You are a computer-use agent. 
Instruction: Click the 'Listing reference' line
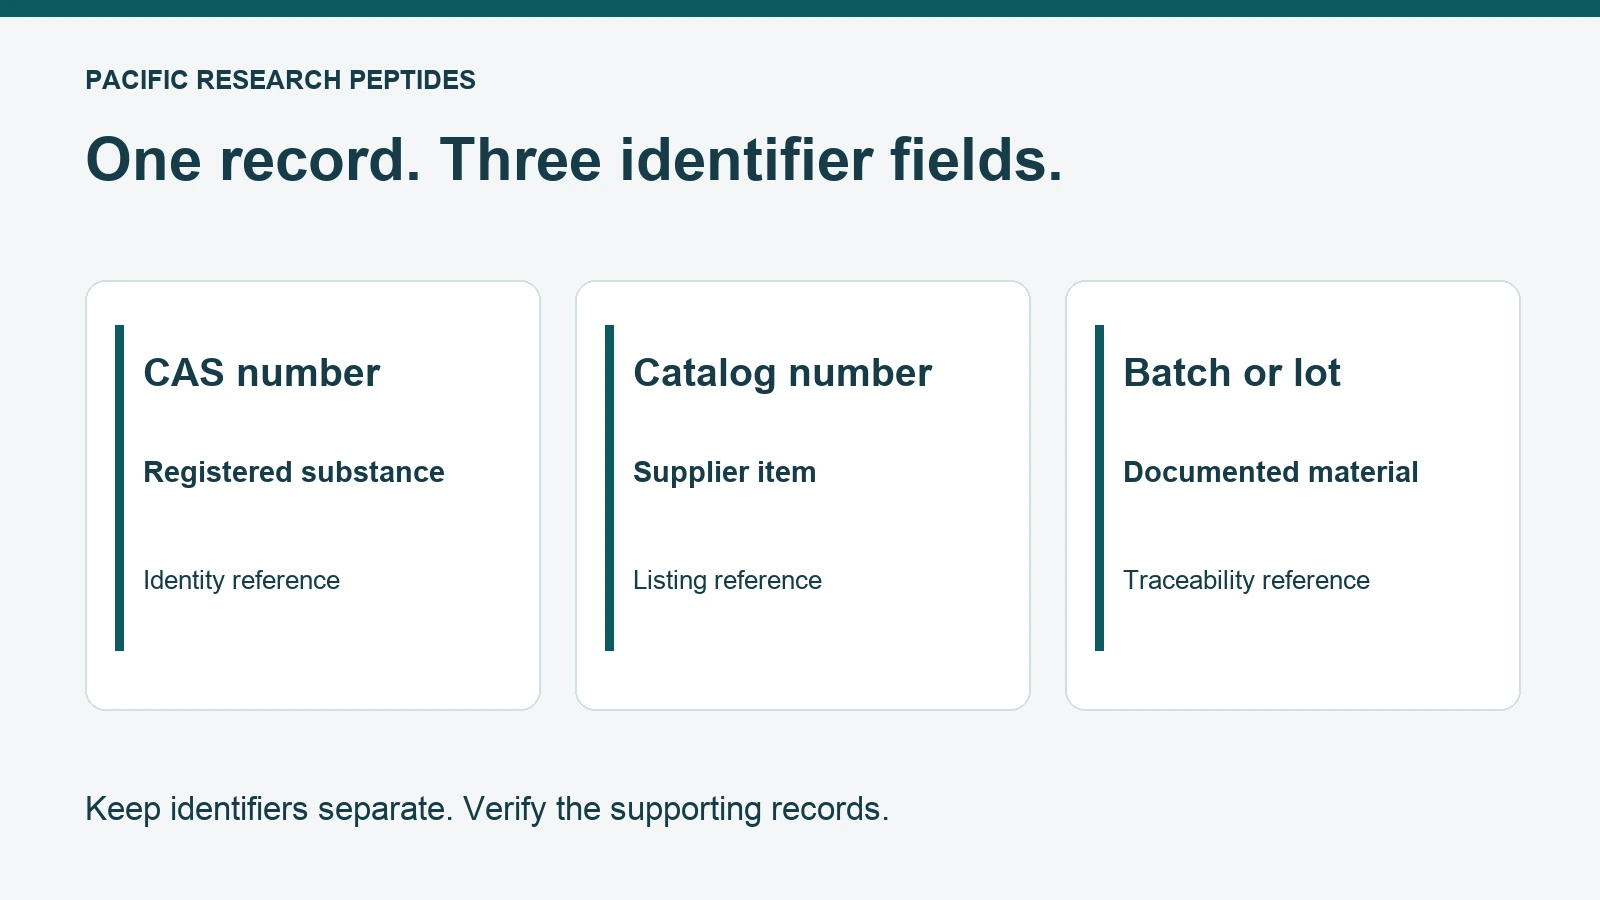[x=728, y=580]
